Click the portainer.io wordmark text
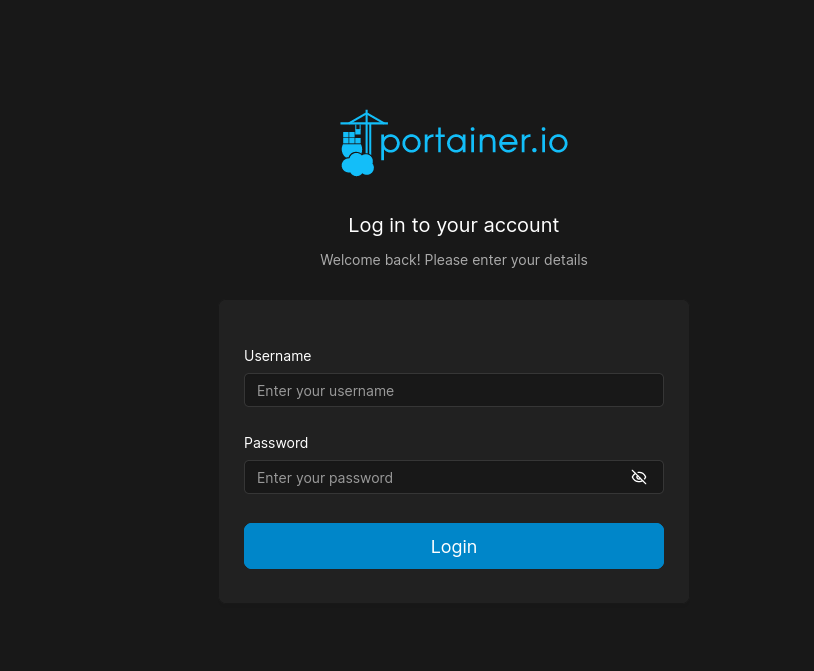814x671 pixels. tap(474, 142)
